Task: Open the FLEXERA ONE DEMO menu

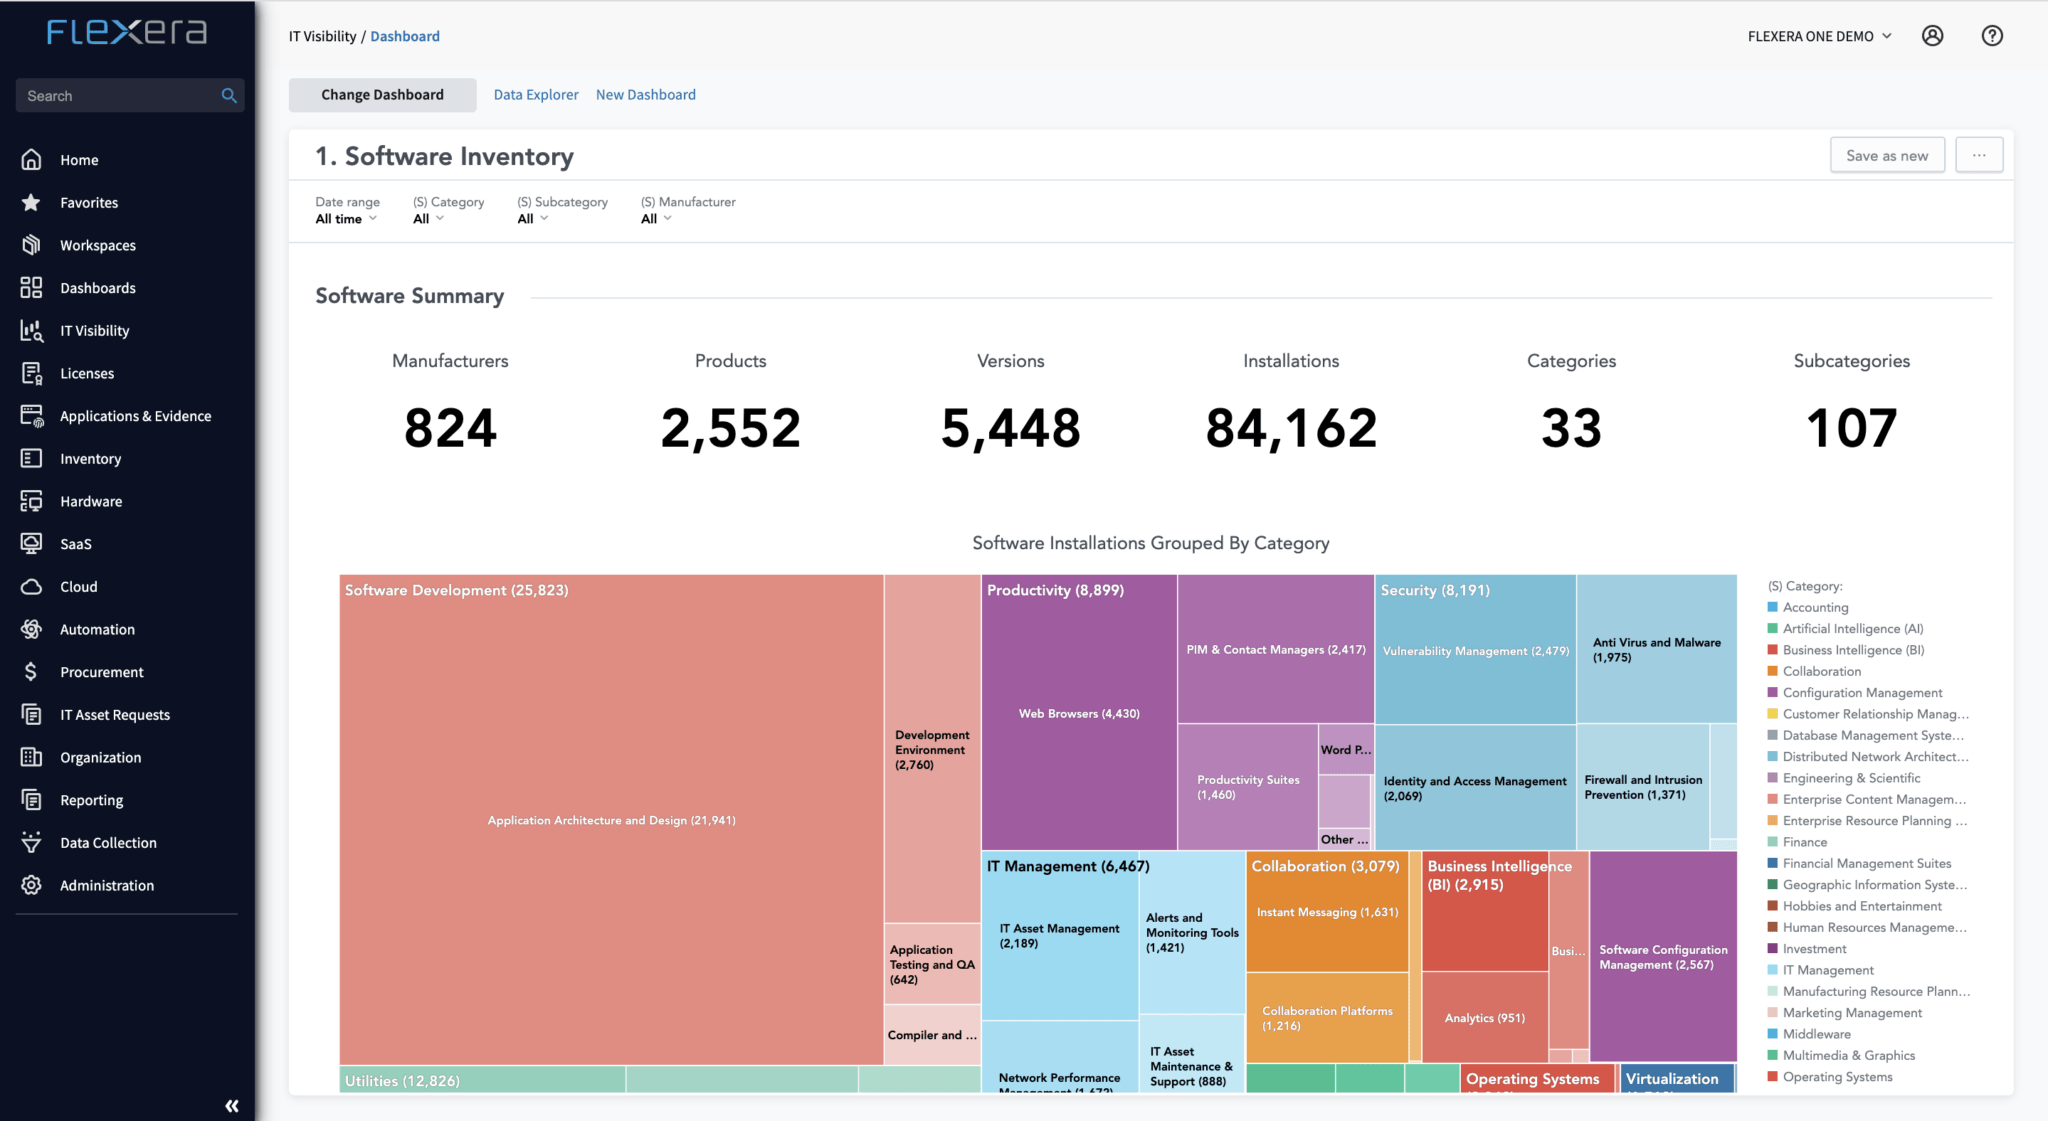Action: pos(1820,35)
